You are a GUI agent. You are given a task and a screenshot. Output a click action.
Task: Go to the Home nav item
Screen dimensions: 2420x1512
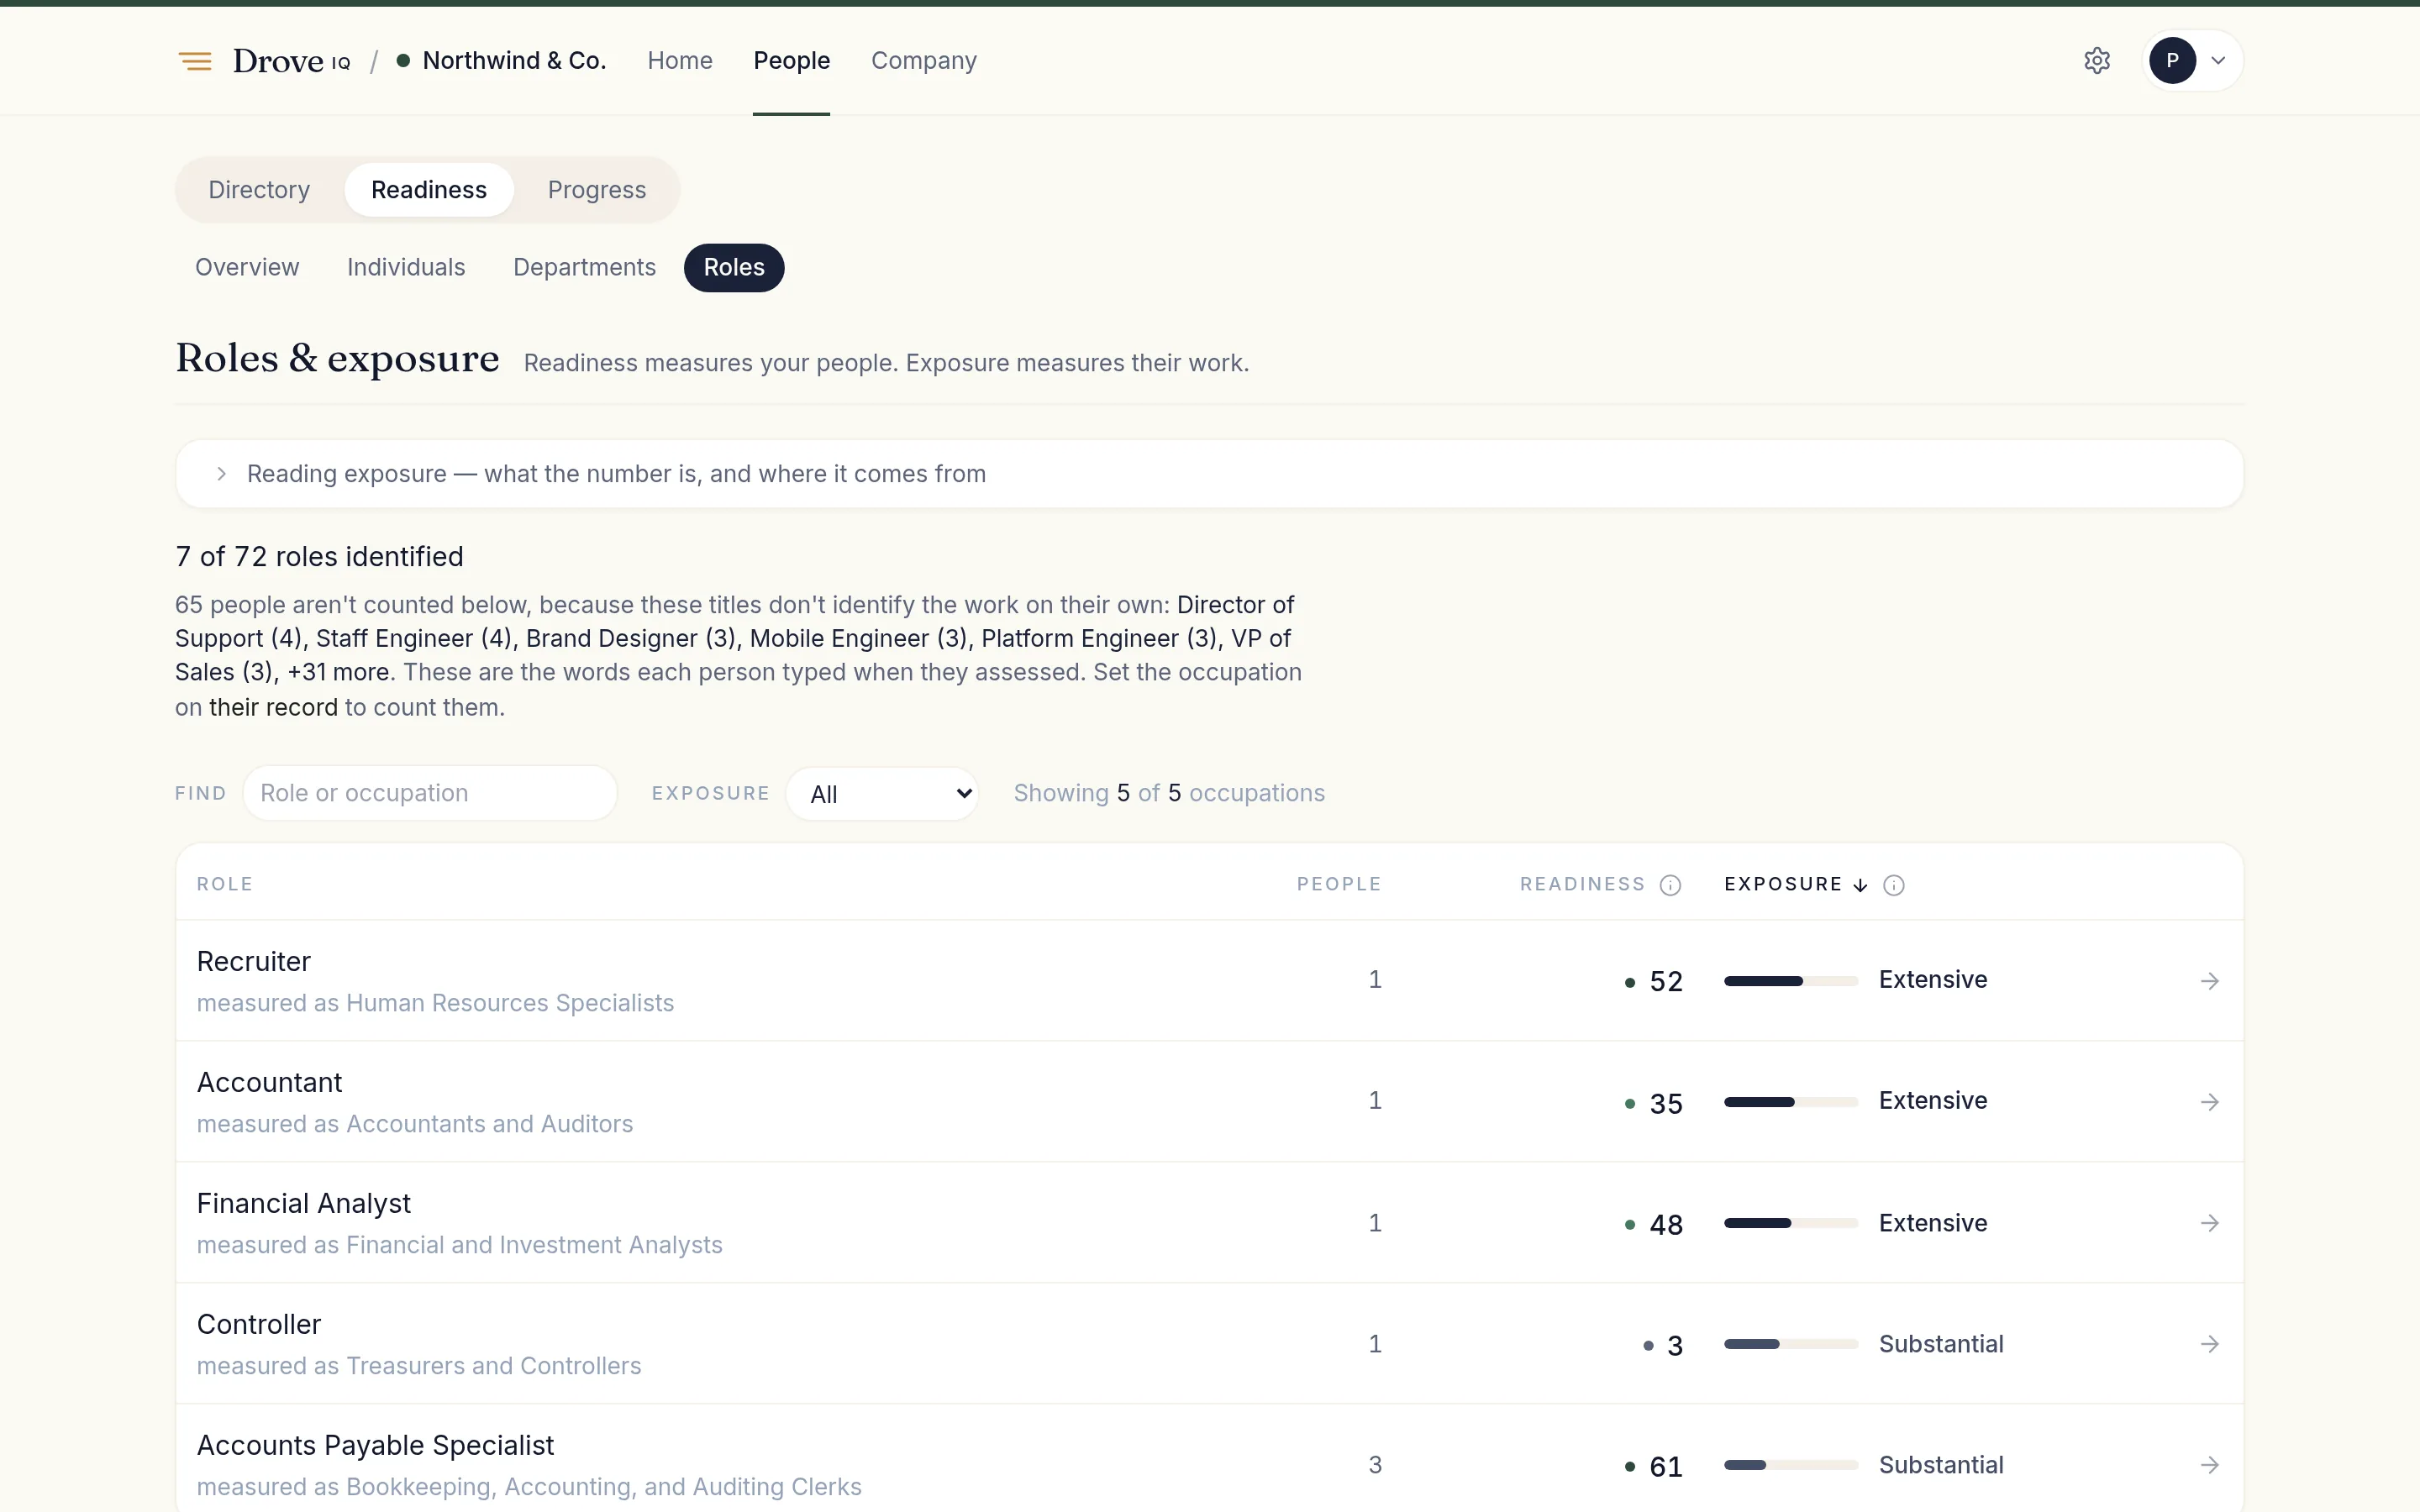[680, 61]
